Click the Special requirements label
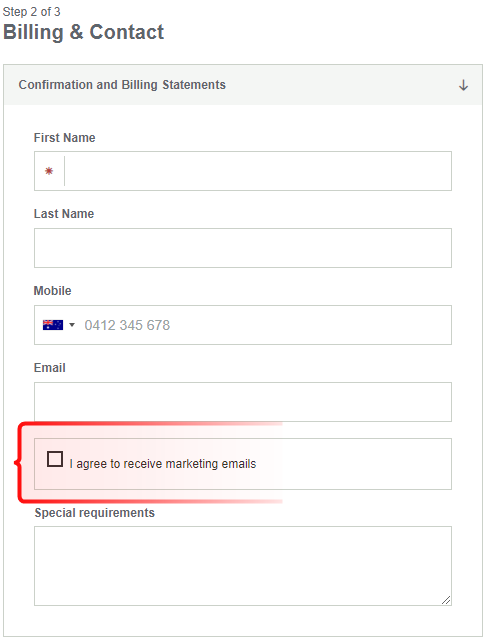Screen dimensions: 484x638 (x=94, y=513)
